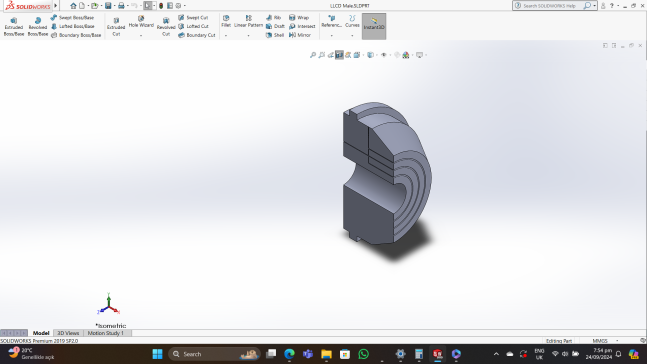Toggle the Section View icon
The height and width of the screenshot is (364, 647).
(x=339, y=55)
